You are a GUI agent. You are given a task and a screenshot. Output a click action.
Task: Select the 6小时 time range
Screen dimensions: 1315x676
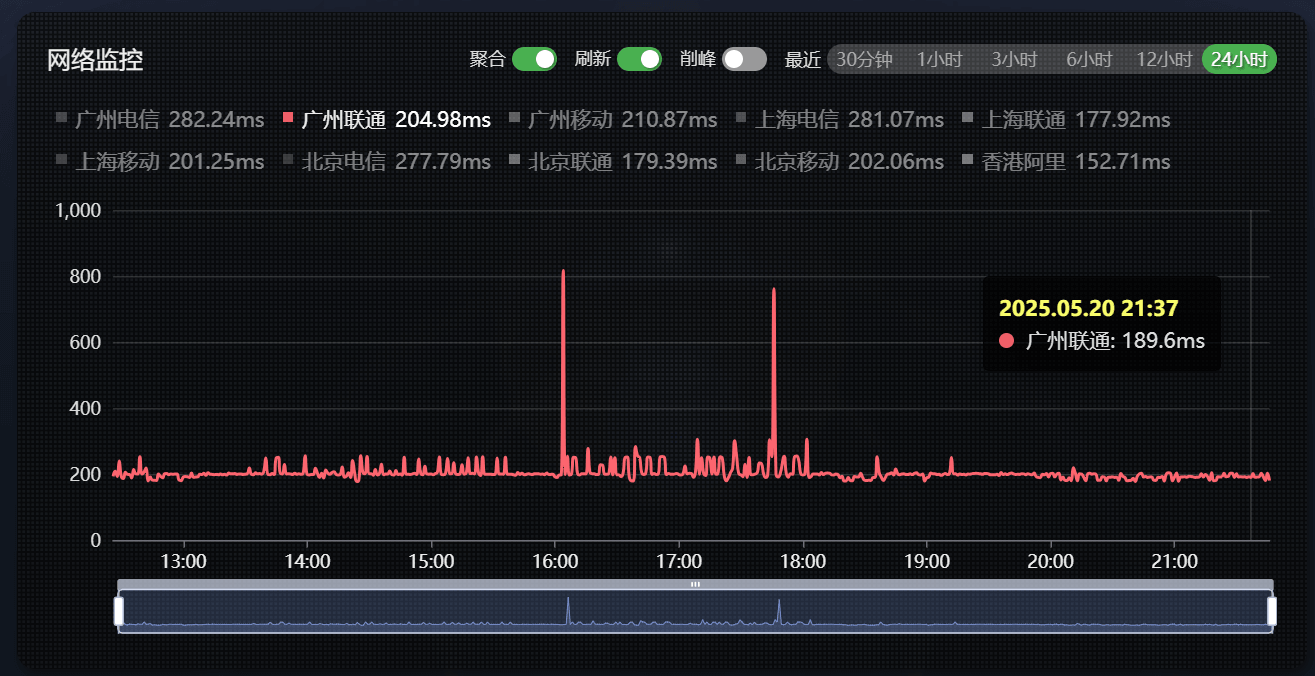[x=1089, y=60]
